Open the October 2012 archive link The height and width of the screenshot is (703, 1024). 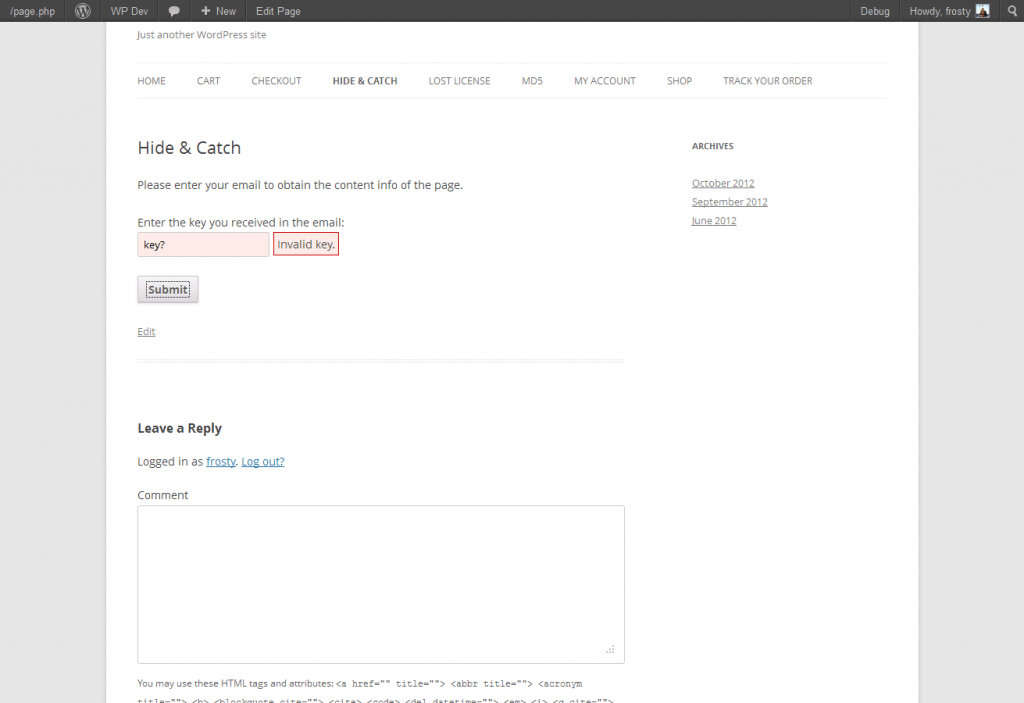(x=723, y=183)
